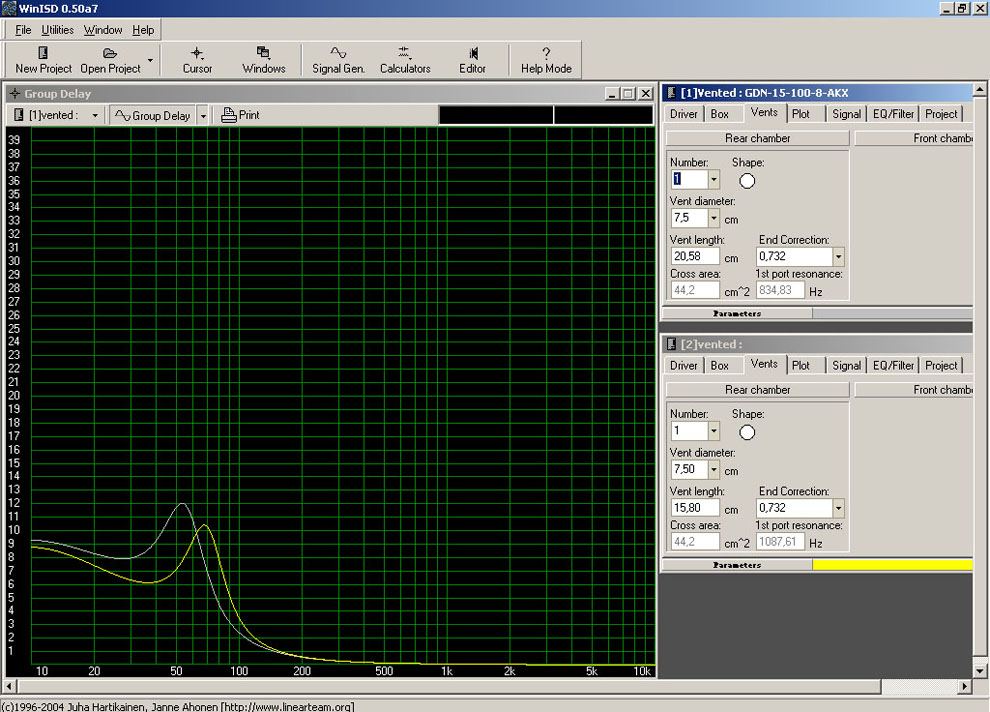
Task: Click the Vent length field in project 1
Action: point(694,256)
